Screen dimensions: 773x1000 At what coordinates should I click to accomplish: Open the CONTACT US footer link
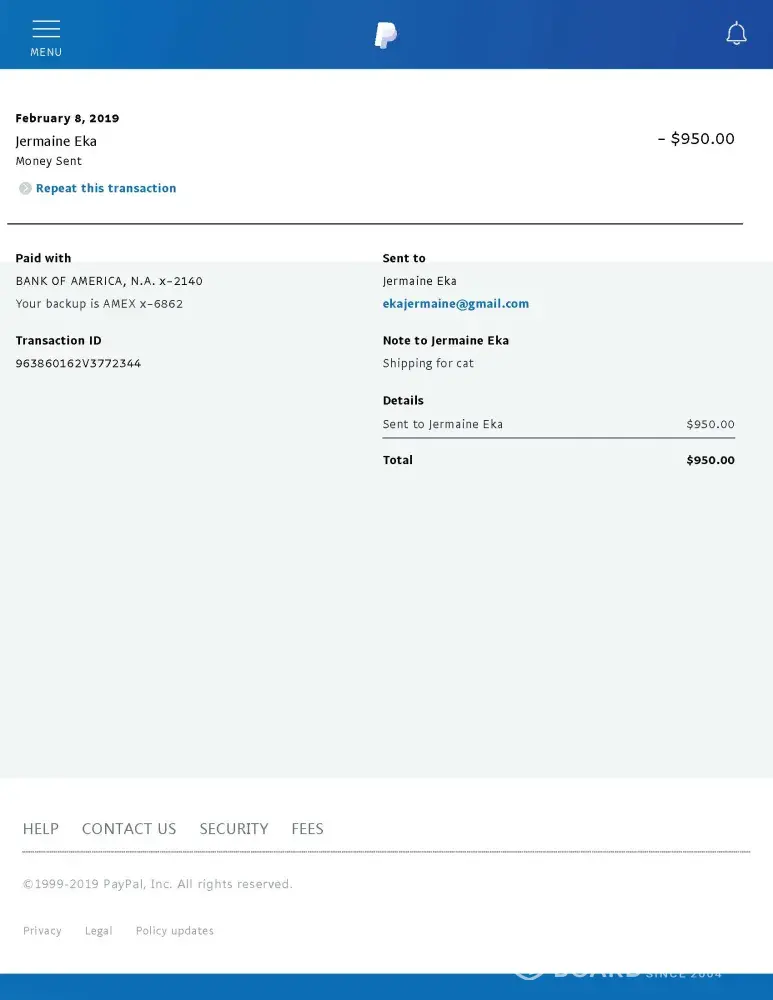129,829
